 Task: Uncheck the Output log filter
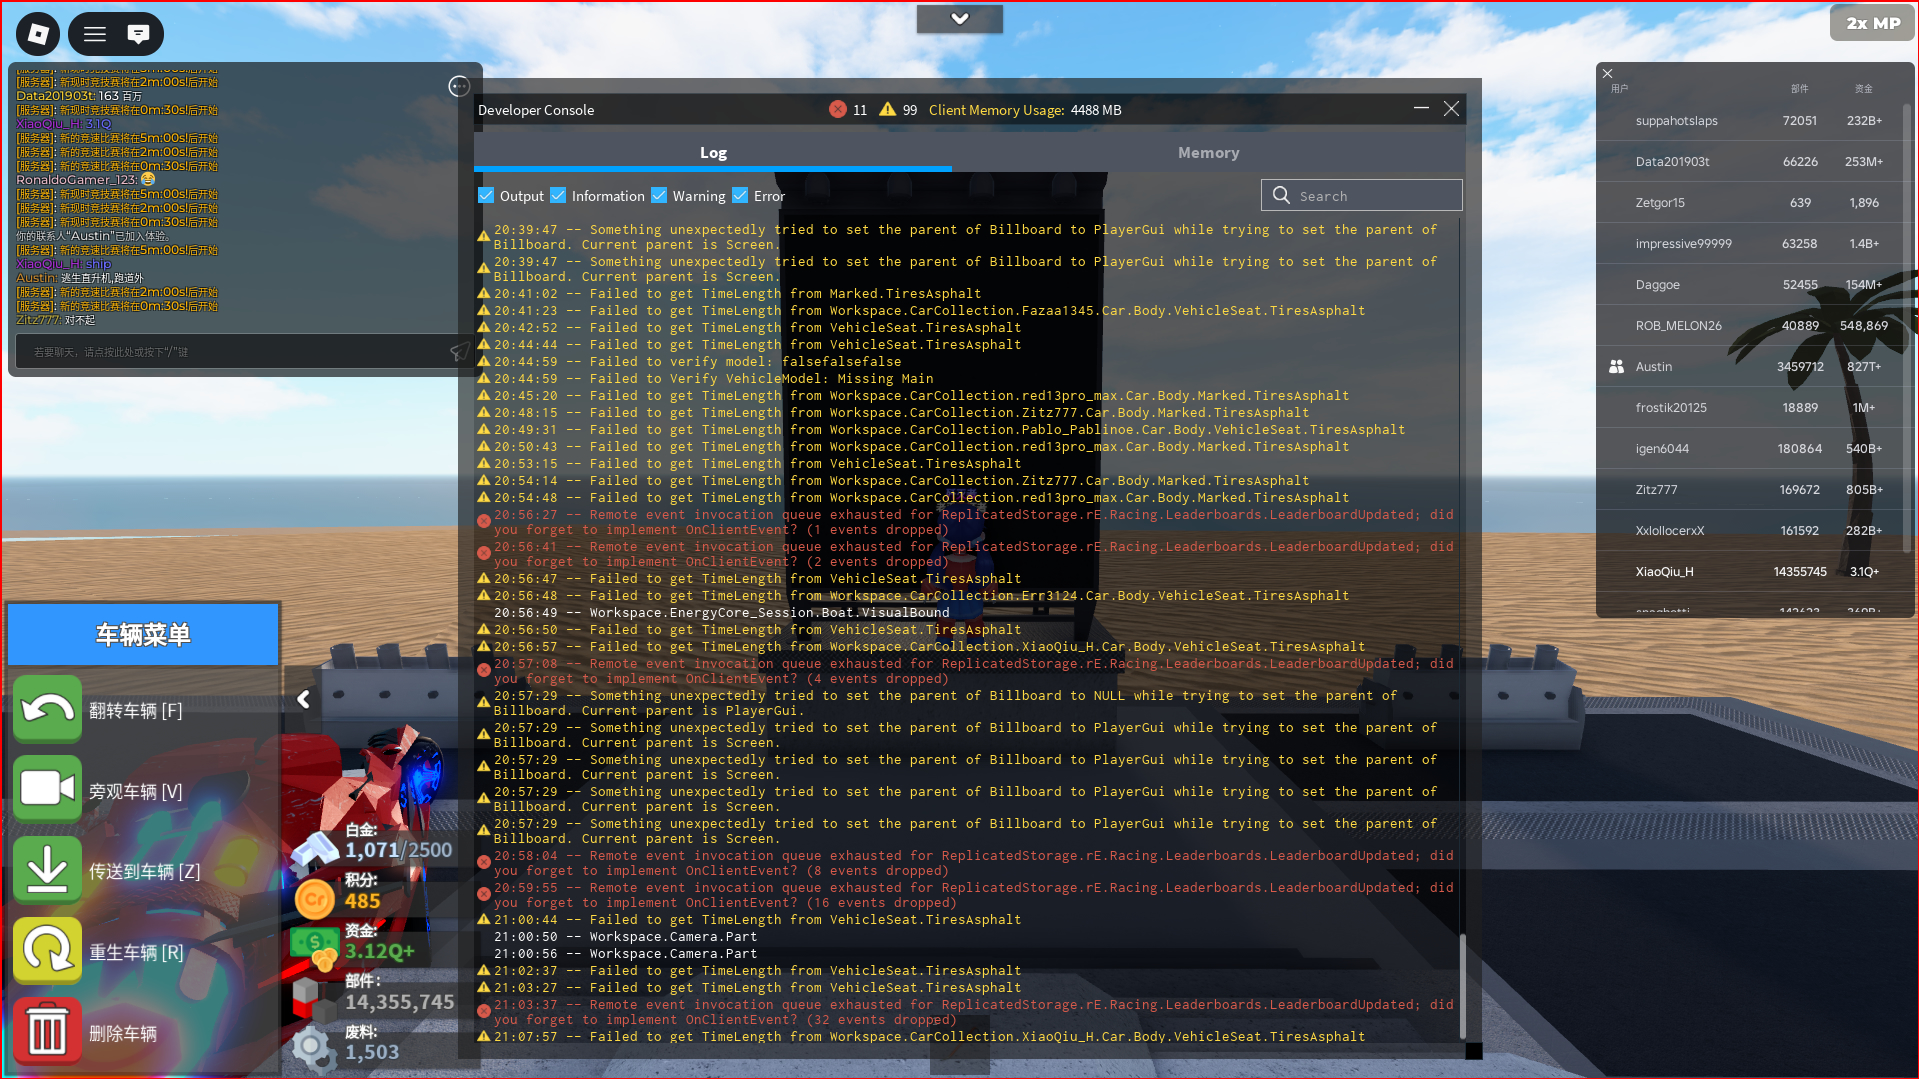486,196
